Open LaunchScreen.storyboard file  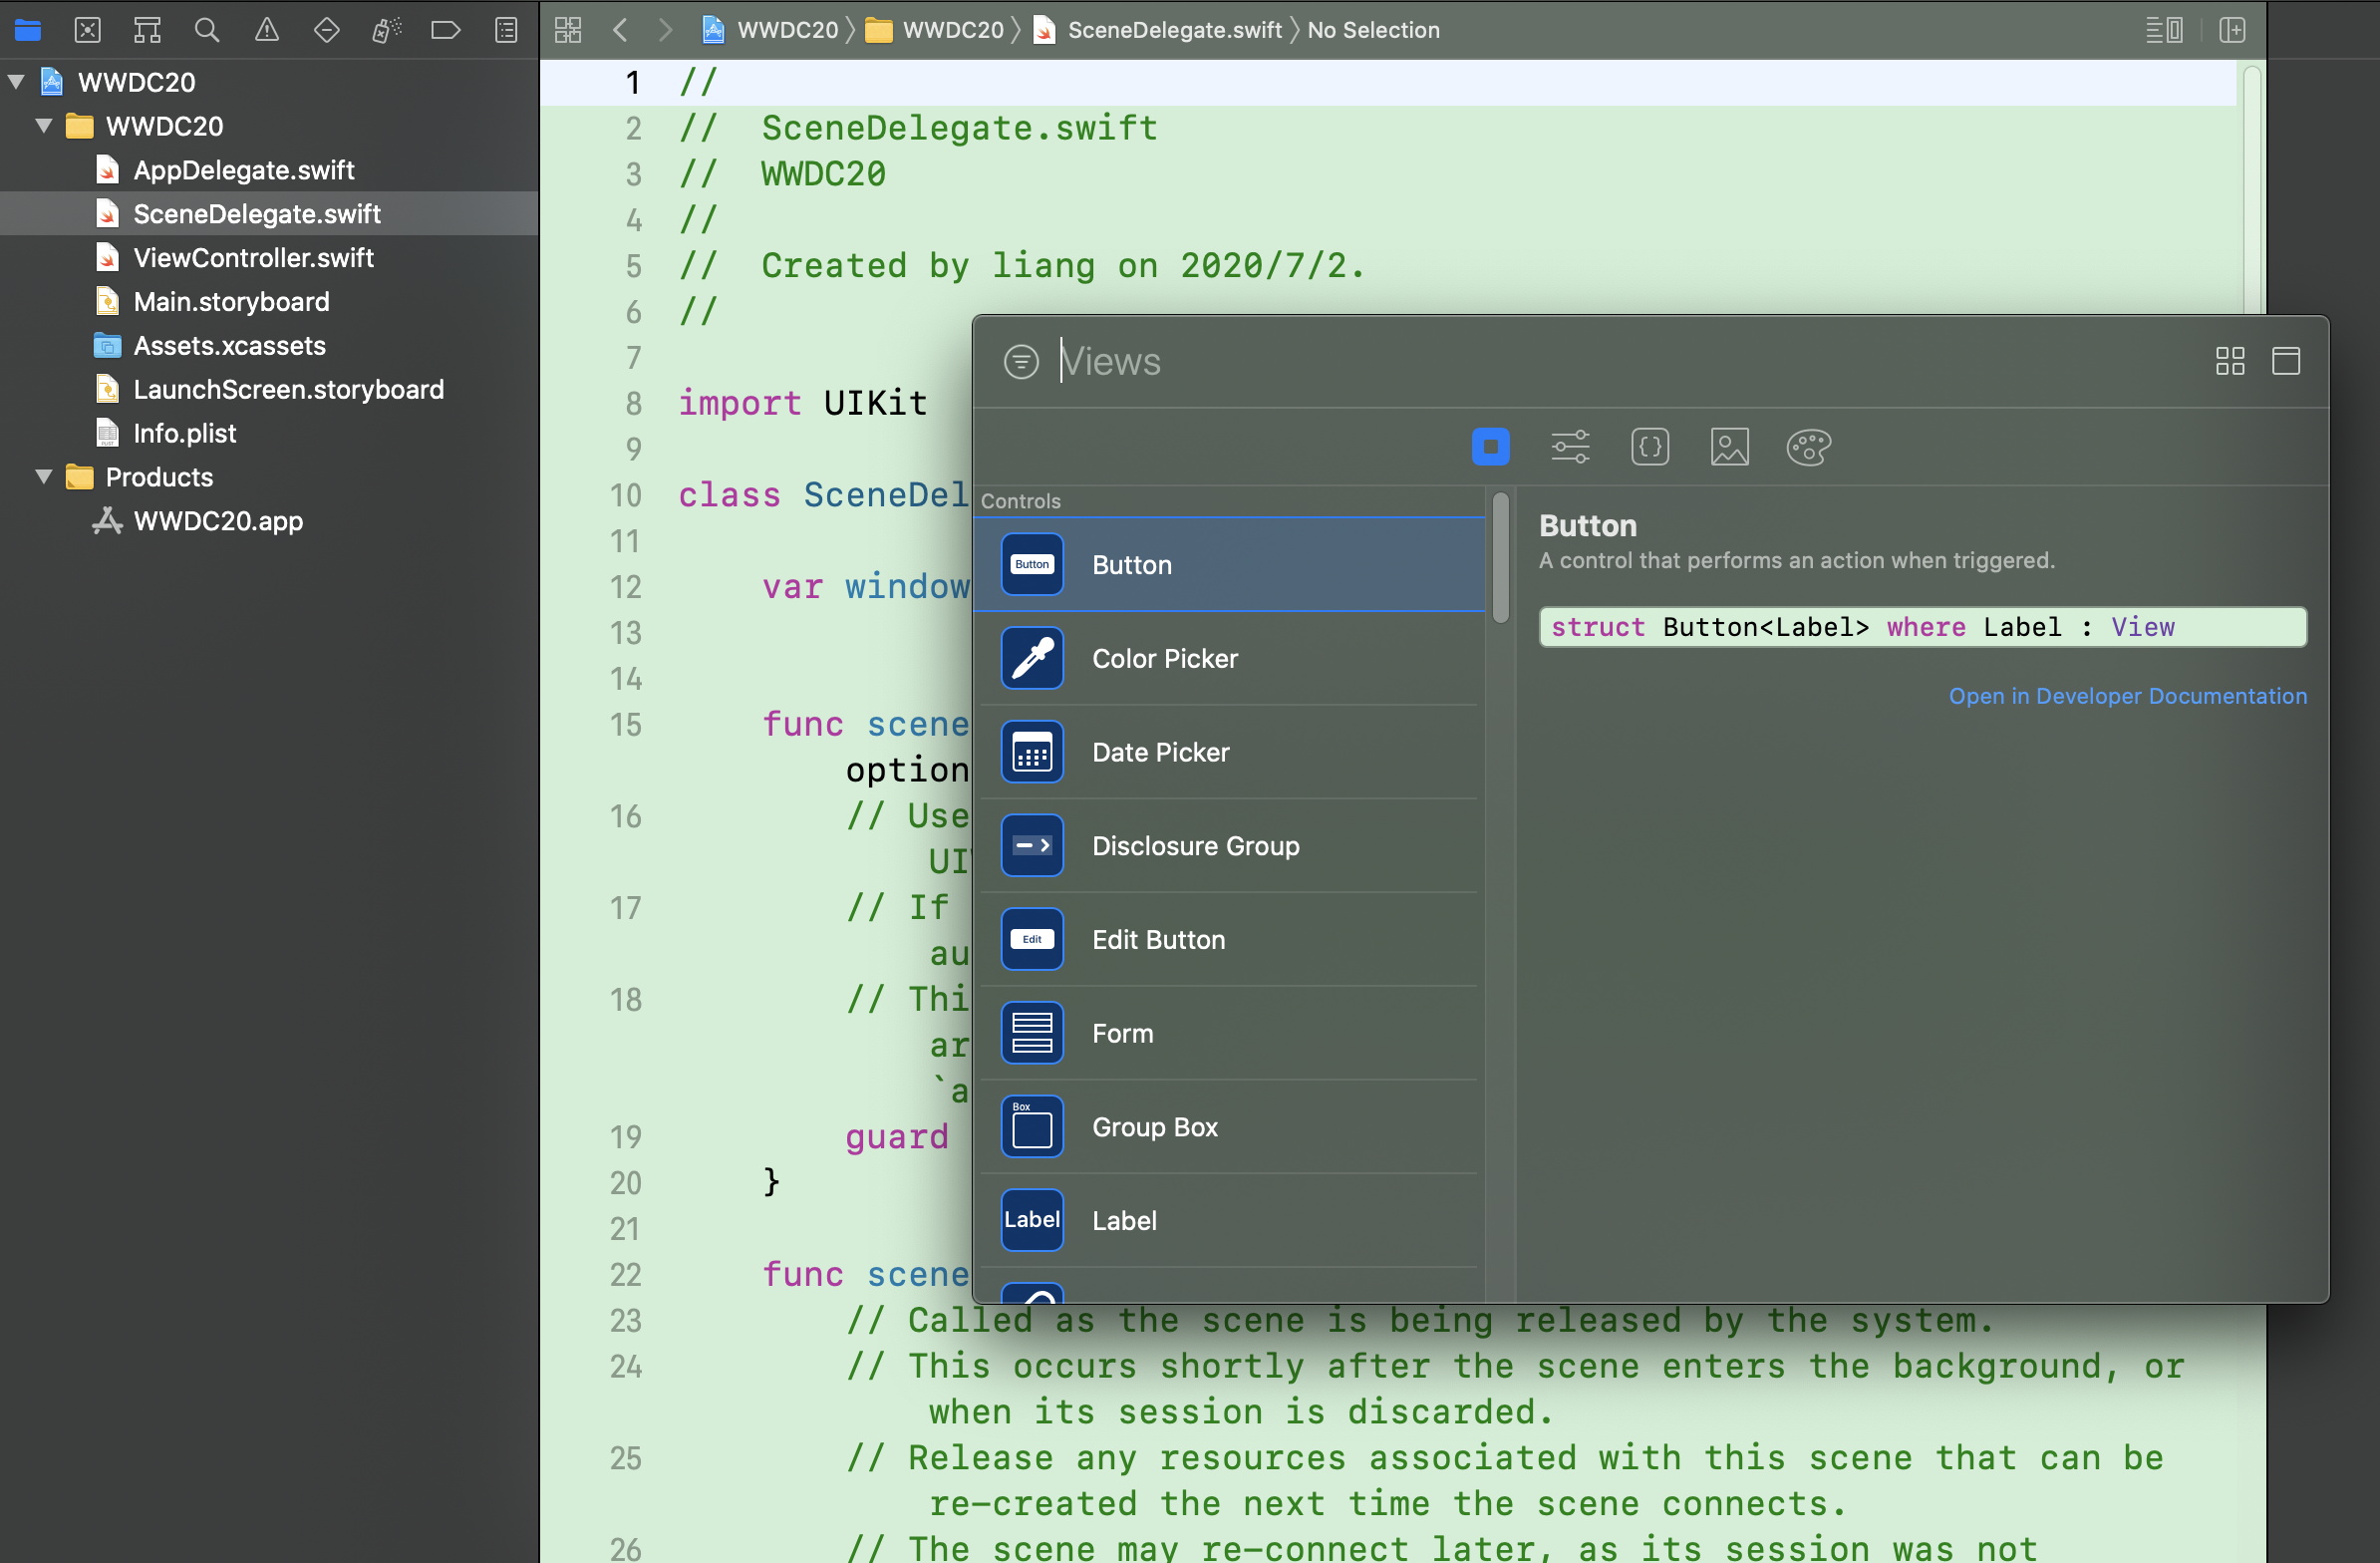[x=288, y=390]
